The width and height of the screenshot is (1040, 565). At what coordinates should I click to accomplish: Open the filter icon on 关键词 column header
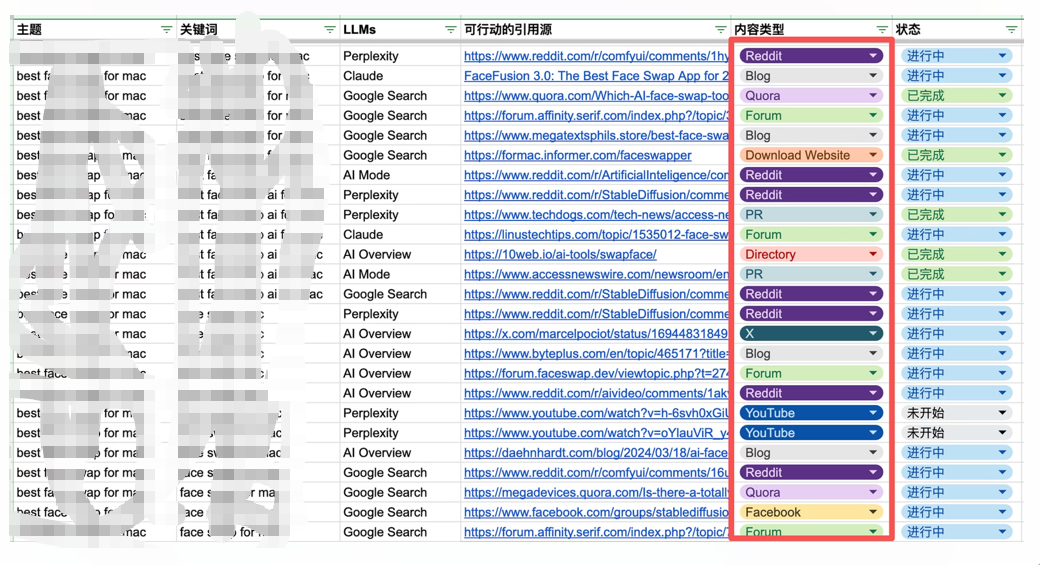click(x=330, y=30)
